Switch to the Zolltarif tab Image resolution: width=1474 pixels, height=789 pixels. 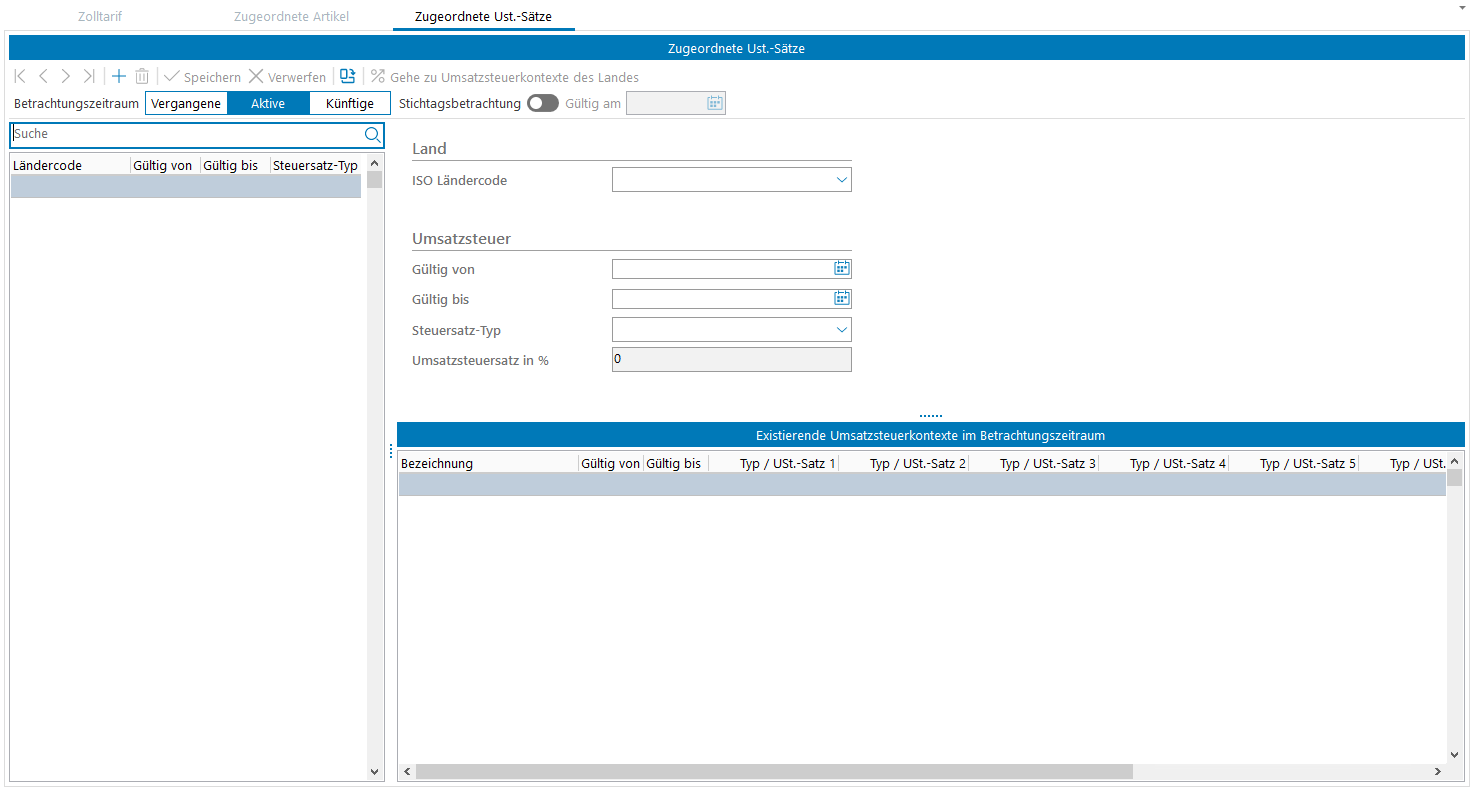(x=100, y=17)
